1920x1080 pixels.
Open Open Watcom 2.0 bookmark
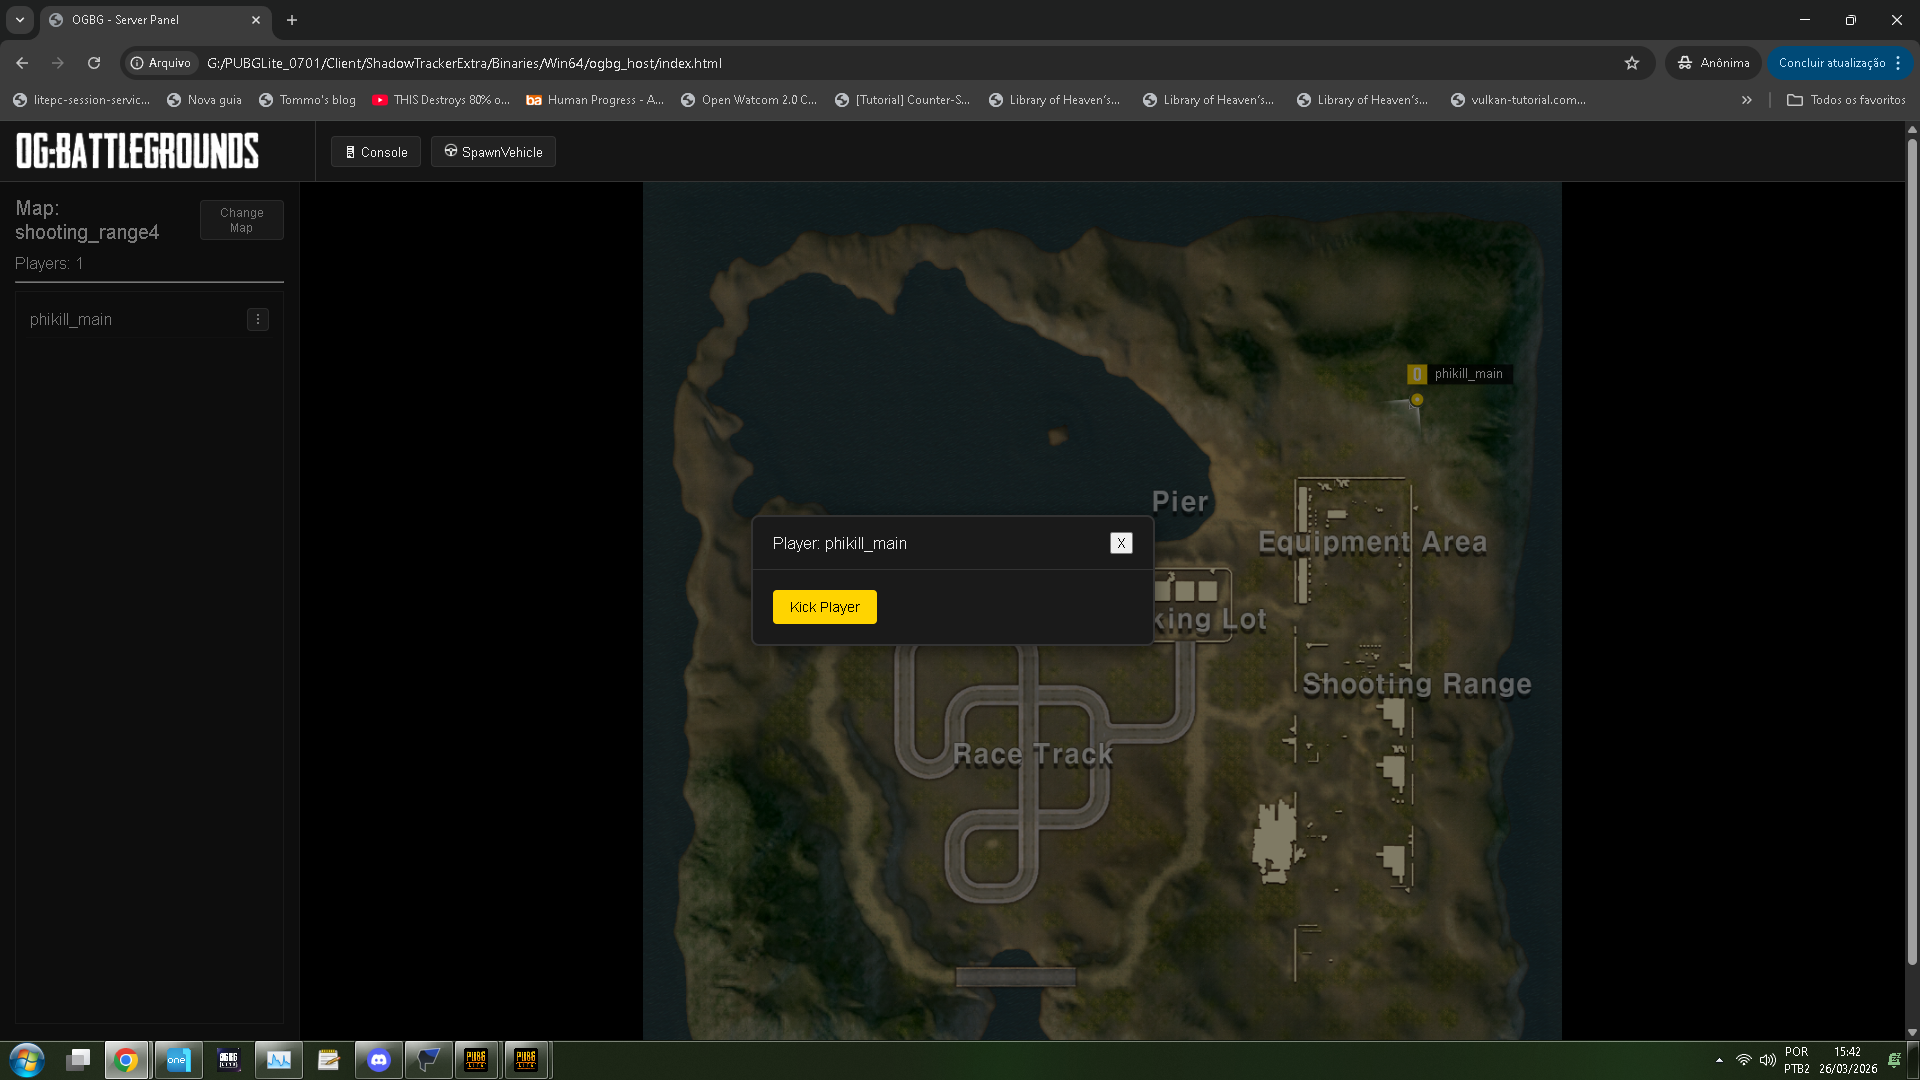[x=749, y=100]
